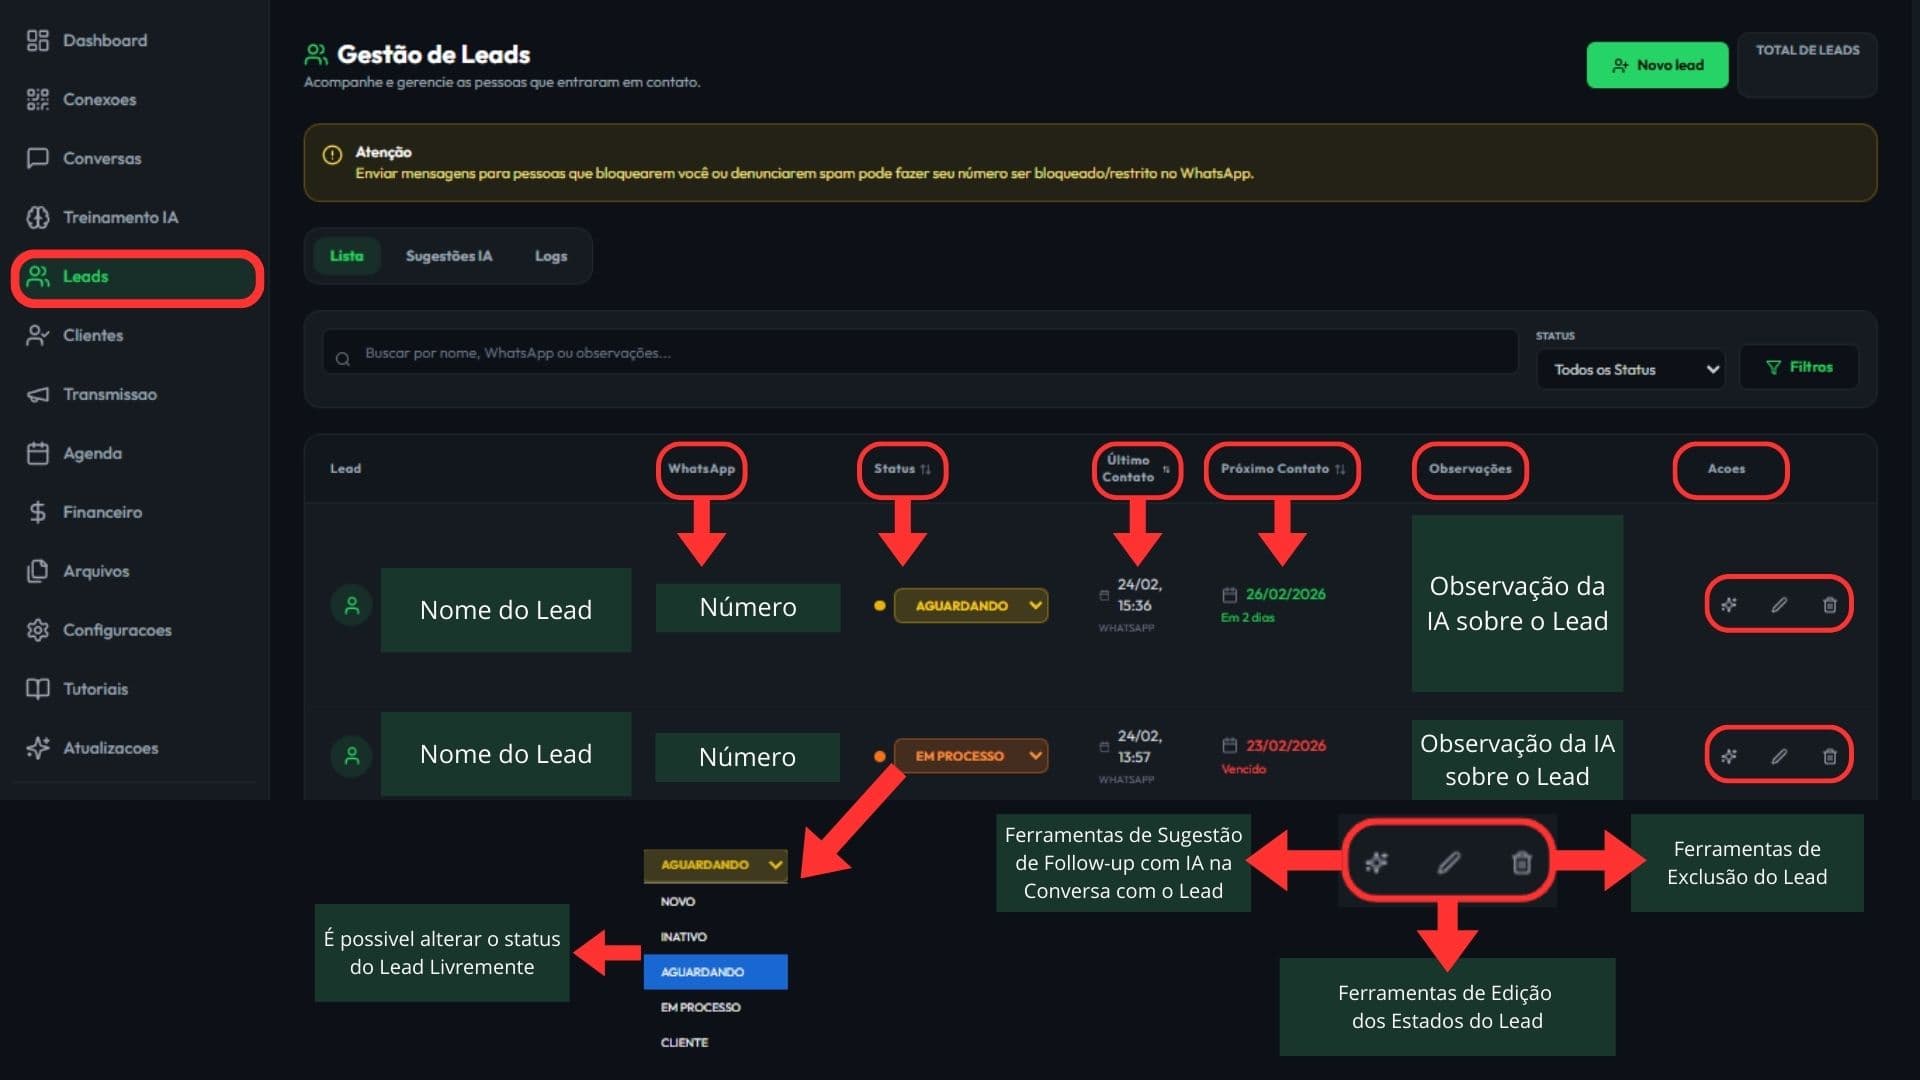Open the Financeiro section
This screenshot has width=1920, height=1080.
click(x=102, y=512)
